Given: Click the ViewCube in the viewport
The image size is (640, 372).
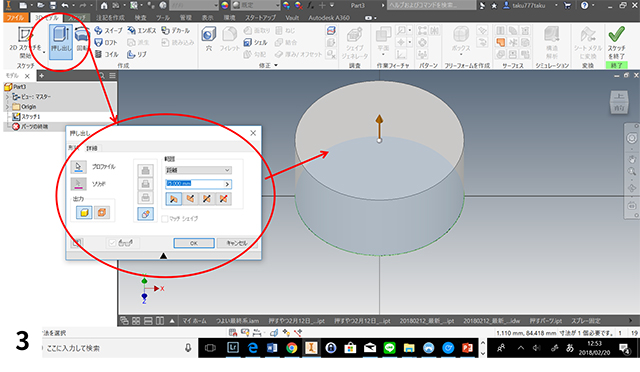Looking at the screenshot, I should pyautogui.click(x=619, y=102).
